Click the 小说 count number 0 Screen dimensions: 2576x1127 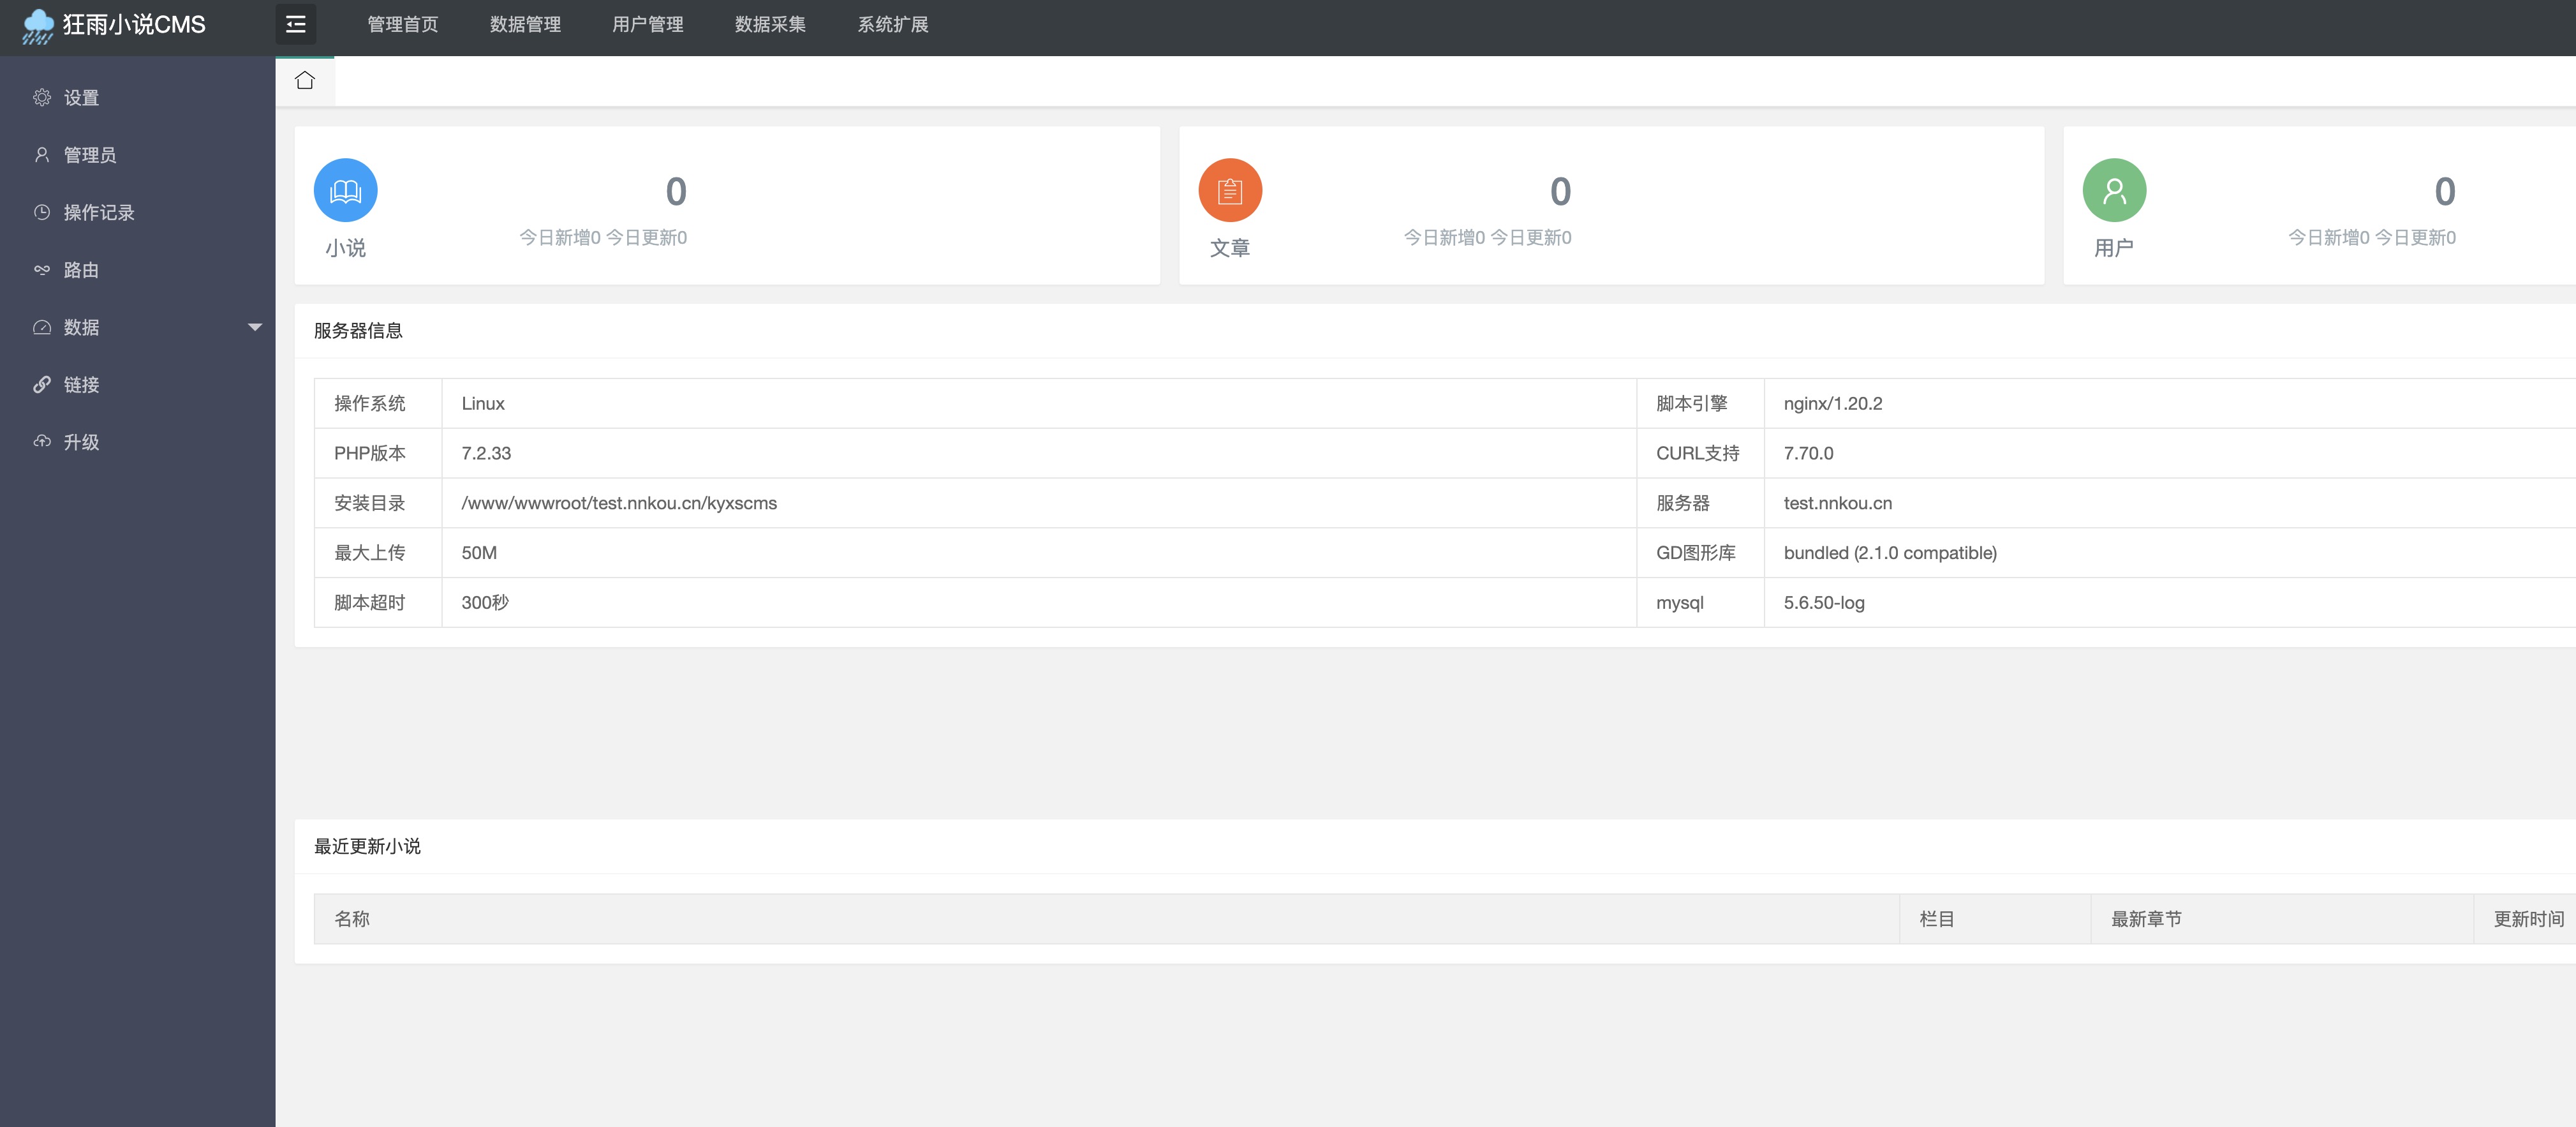pyautogui.click(x=676, y=191)
